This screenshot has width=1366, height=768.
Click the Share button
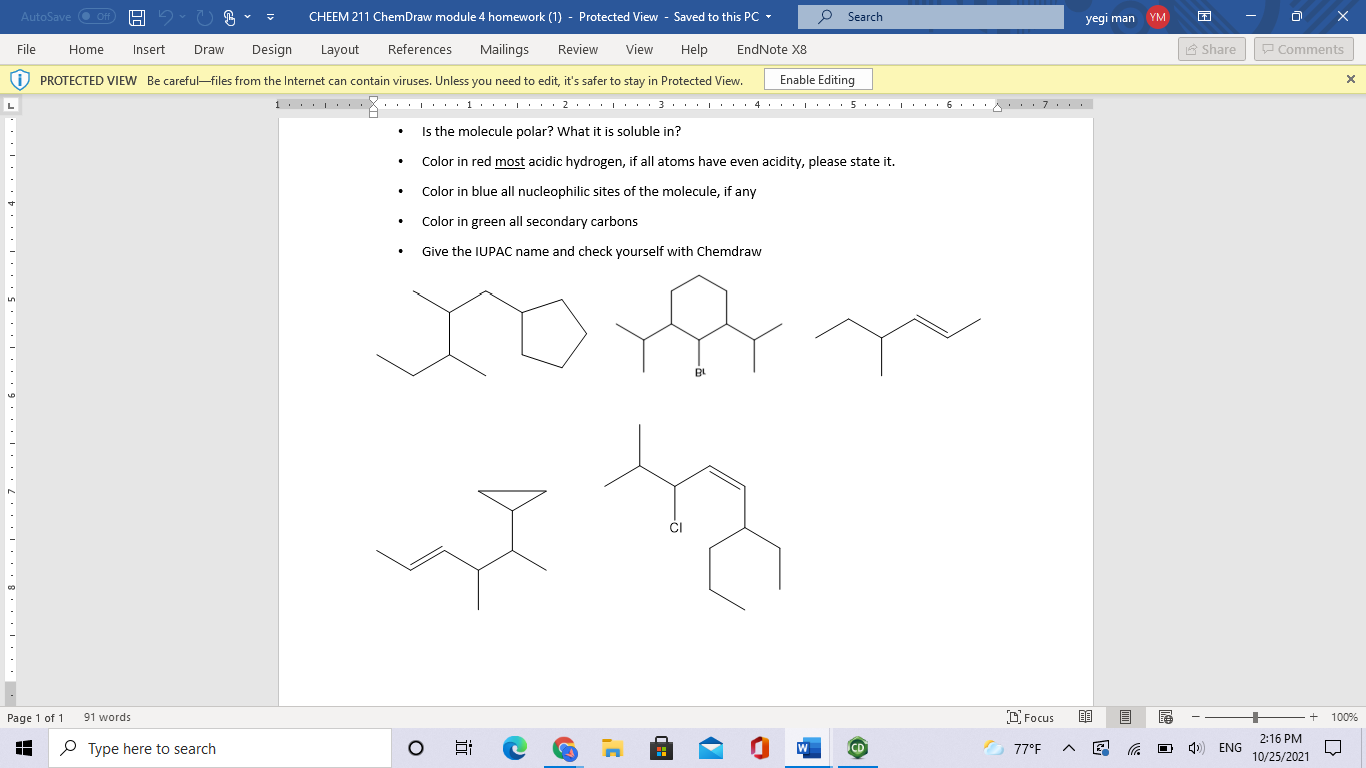coord(1210,49)
